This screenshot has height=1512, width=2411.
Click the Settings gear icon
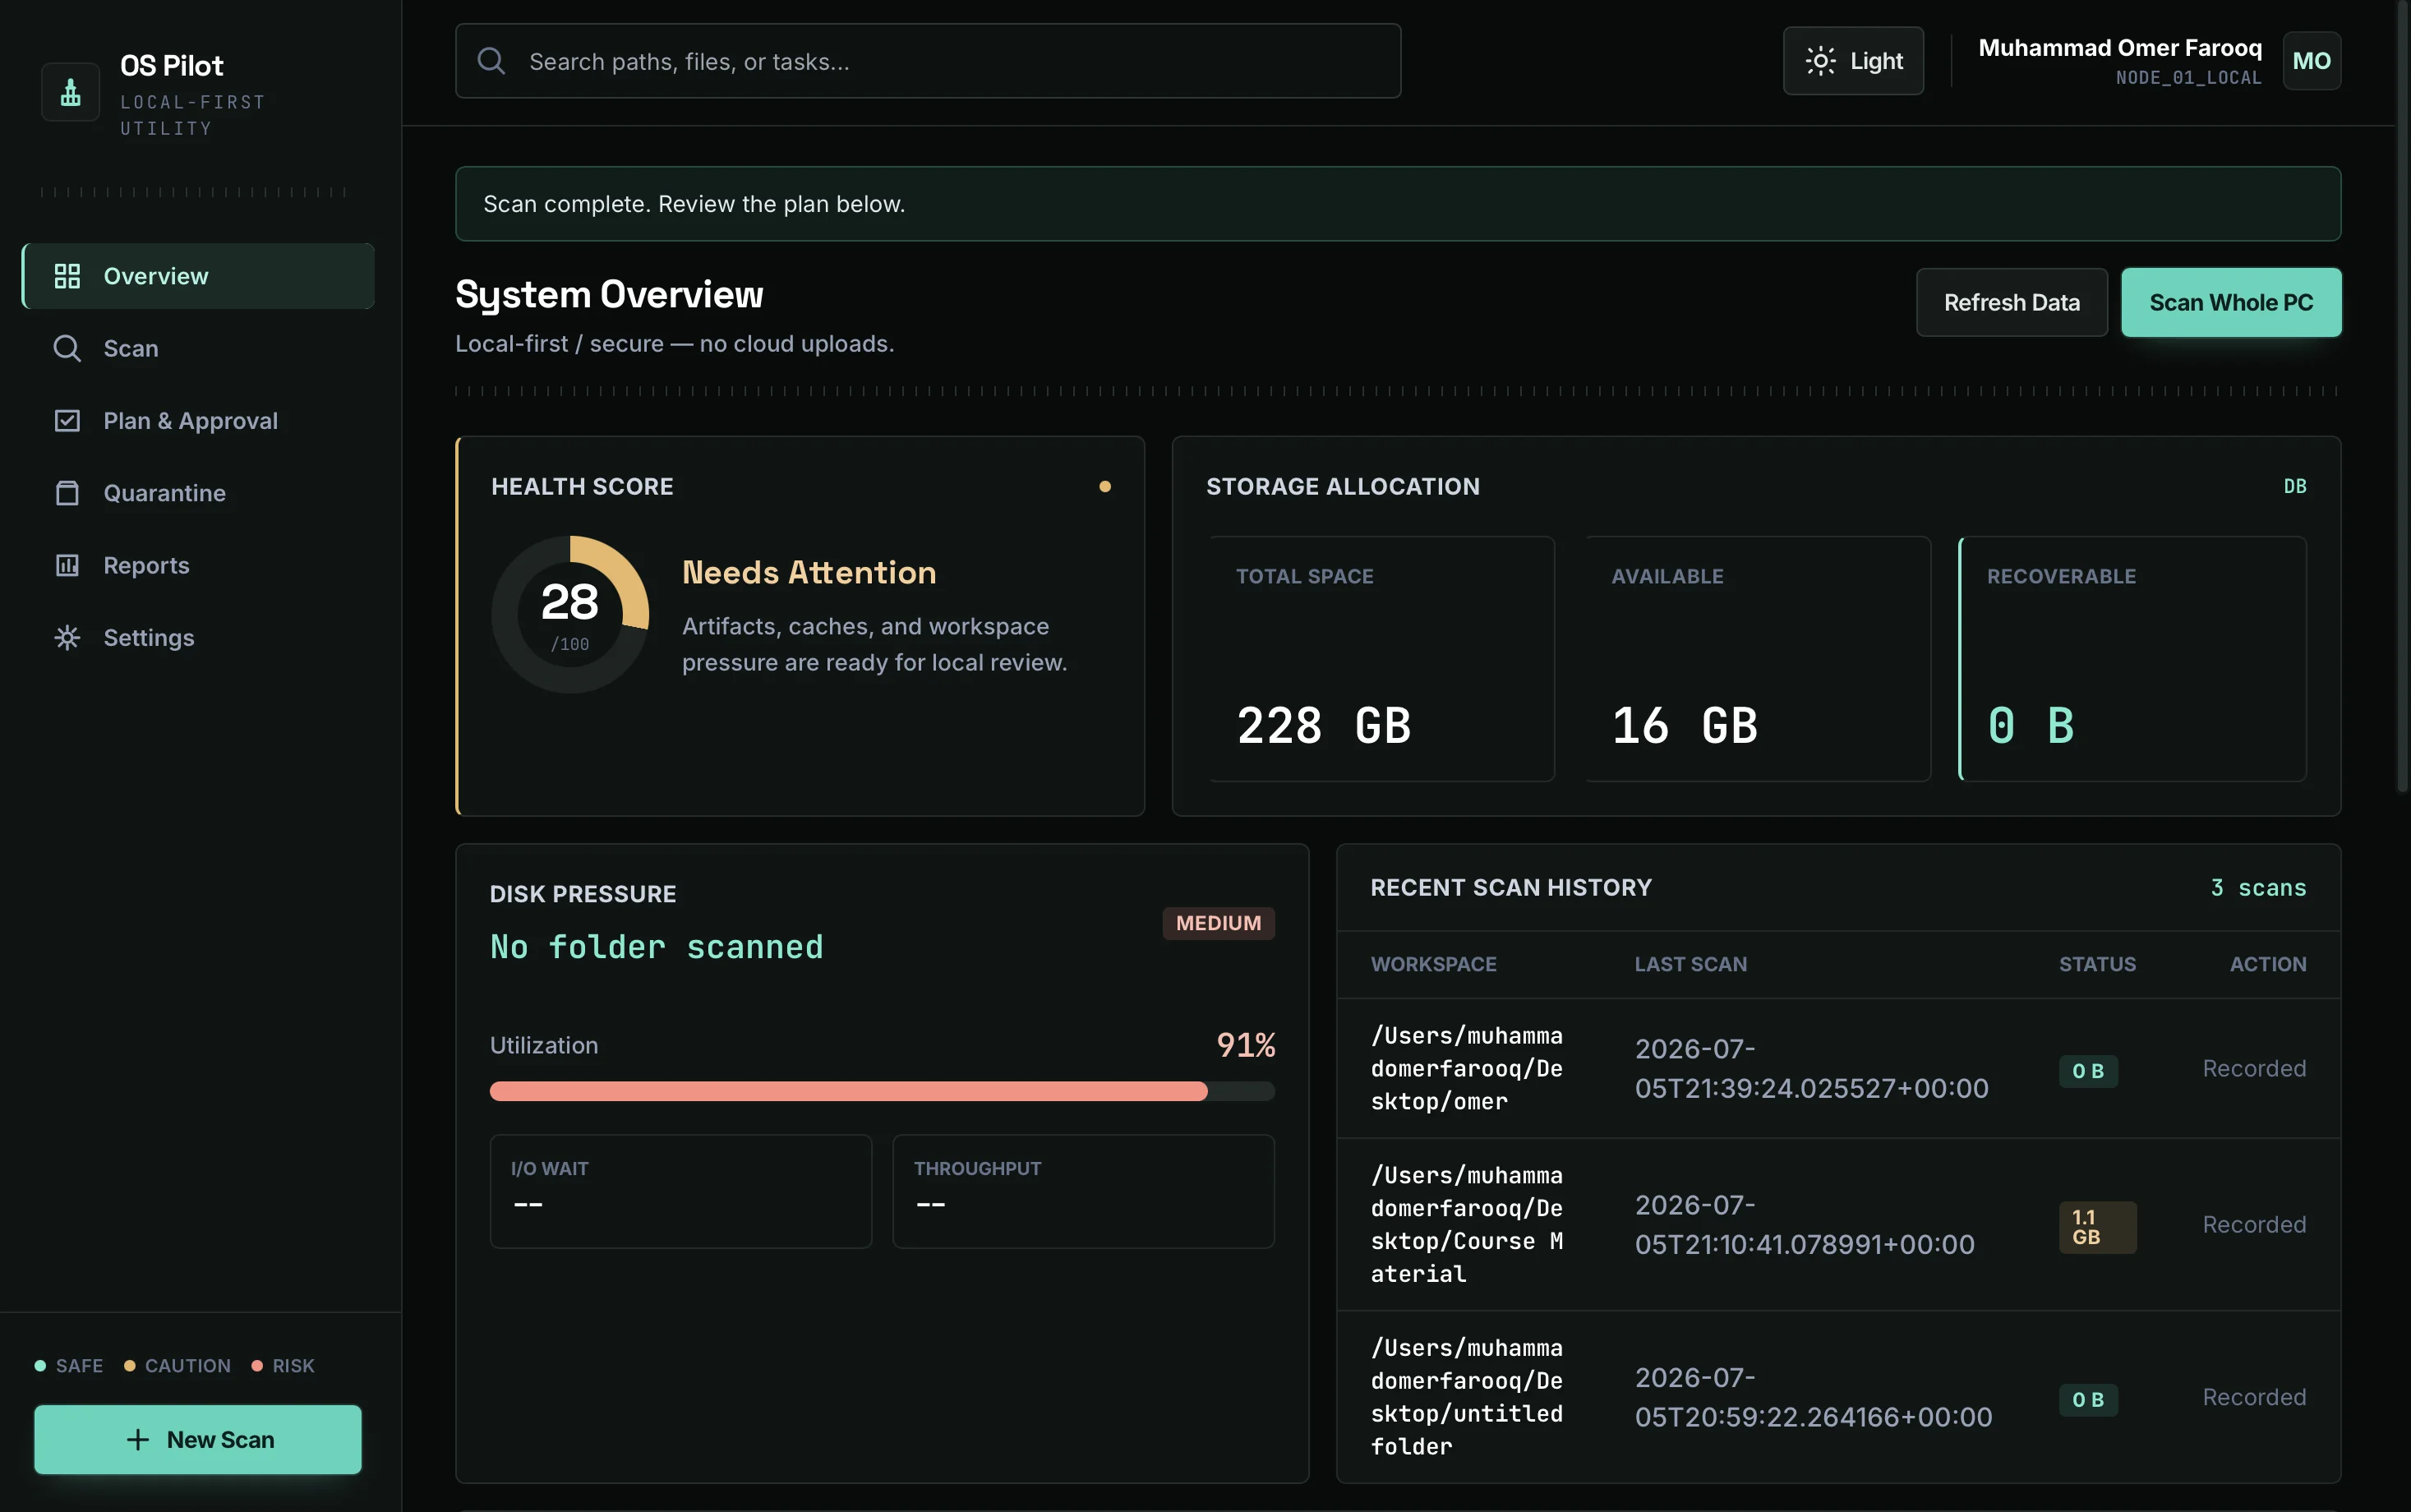67,638
